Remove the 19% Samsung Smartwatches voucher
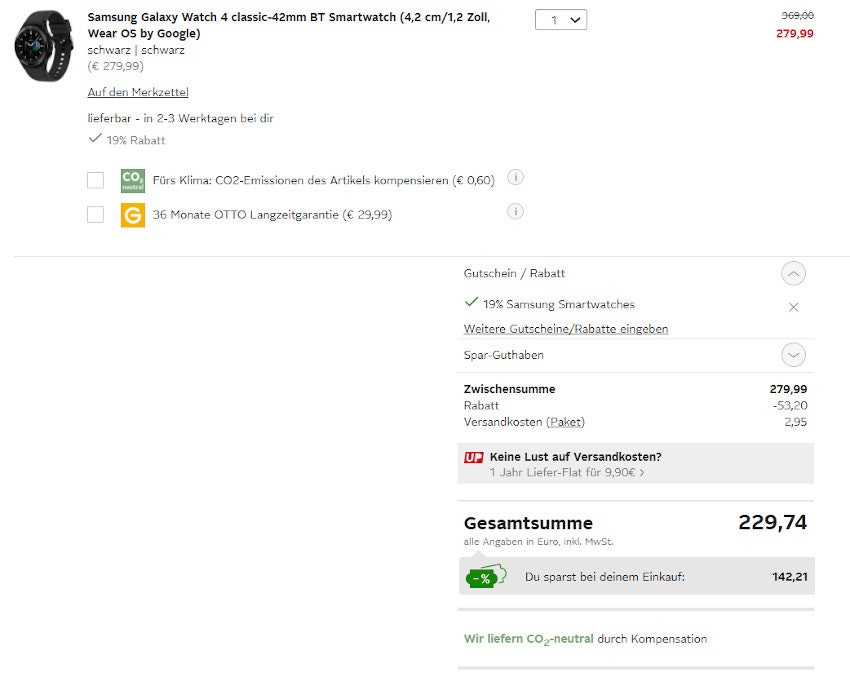 coord(794,307)
